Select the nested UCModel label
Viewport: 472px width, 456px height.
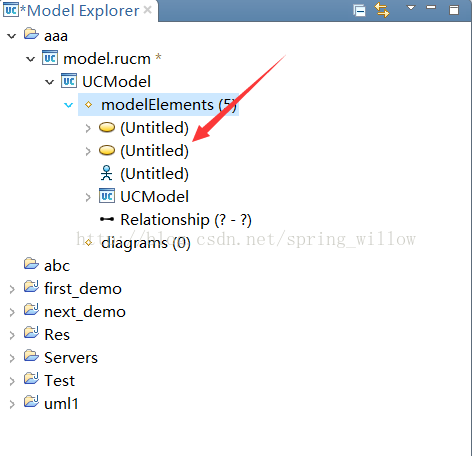click(x=154, y=197)
